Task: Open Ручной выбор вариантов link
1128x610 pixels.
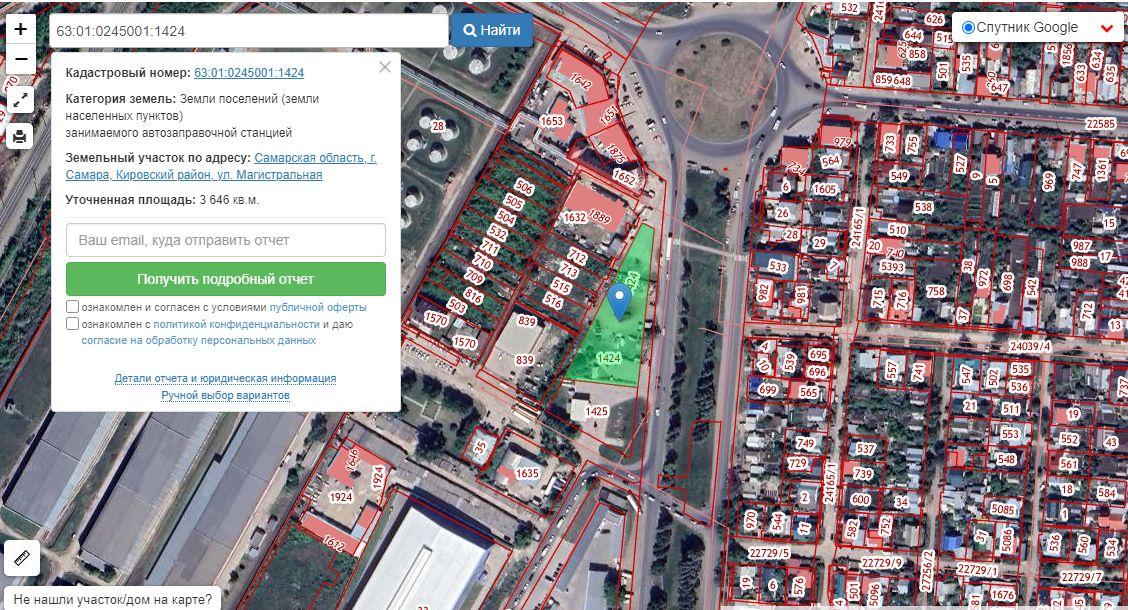Action: coord(225,396)
